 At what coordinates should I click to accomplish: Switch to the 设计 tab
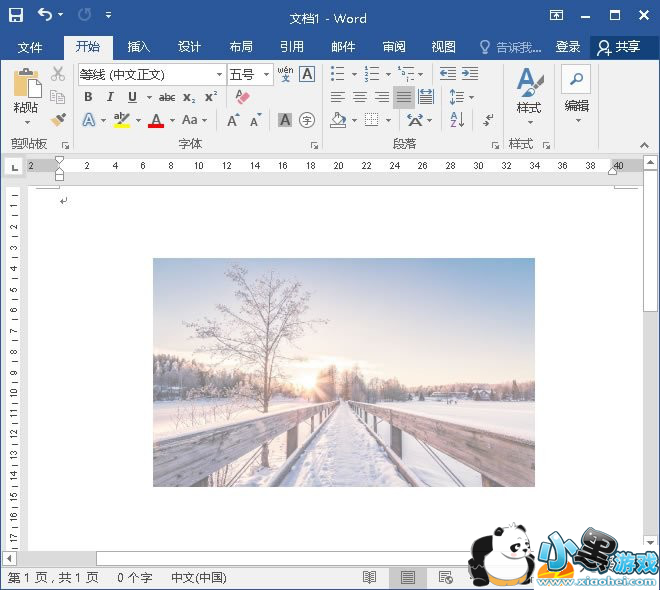pos(189,47)
